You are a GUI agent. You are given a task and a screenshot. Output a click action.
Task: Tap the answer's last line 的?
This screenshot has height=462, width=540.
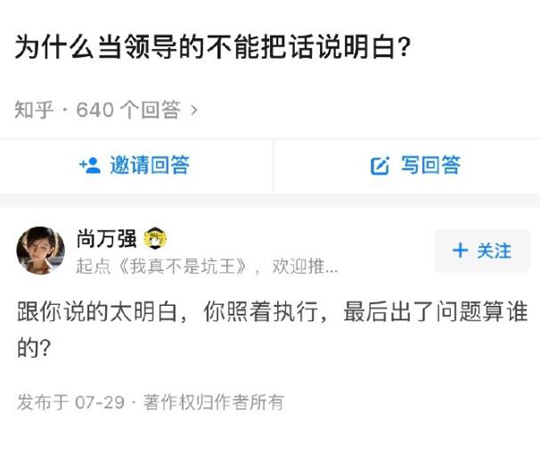[34, 348]
